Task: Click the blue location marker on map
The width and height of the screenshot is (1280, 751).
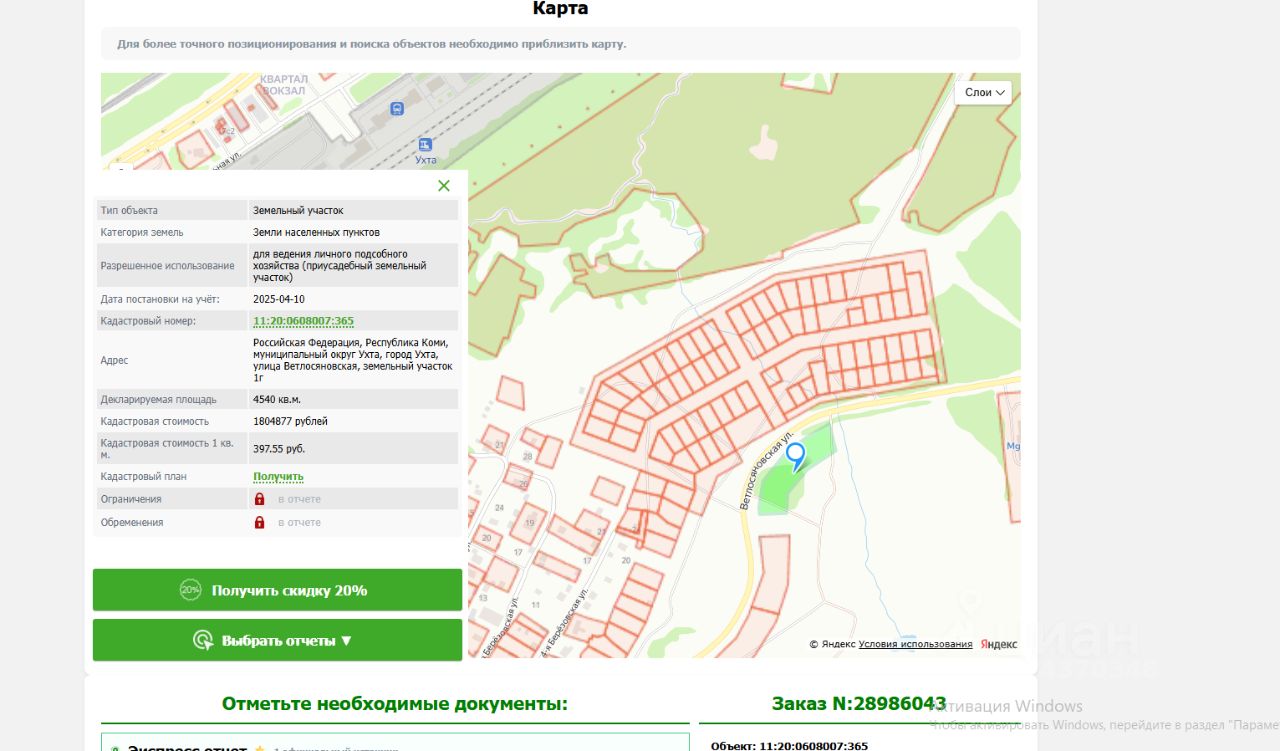Action: (796, 457)
